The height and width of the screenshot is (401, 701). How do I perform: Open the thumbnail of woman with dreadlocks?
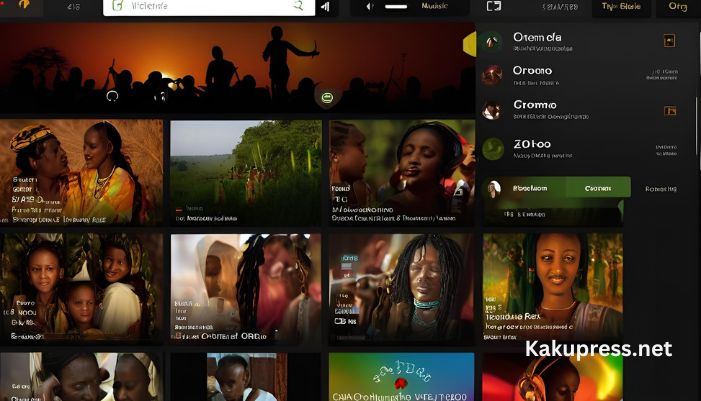(x=401, y=289)
